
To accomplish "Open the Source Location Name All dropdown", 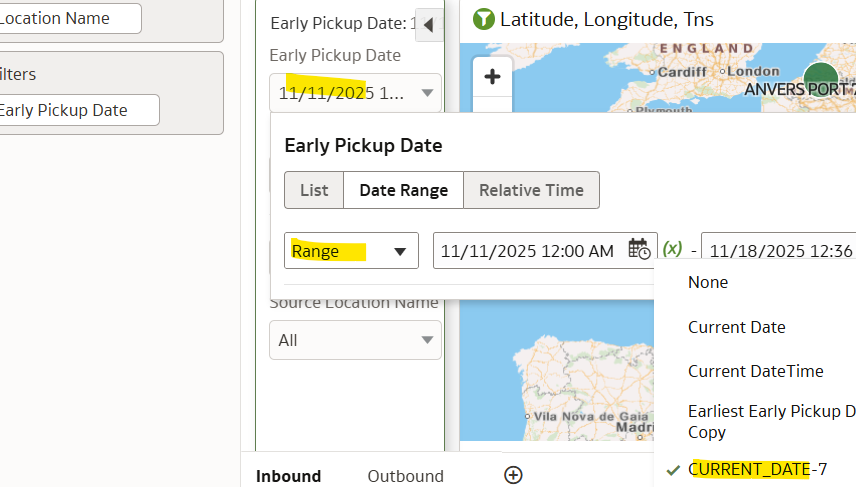I will point(355,340).
